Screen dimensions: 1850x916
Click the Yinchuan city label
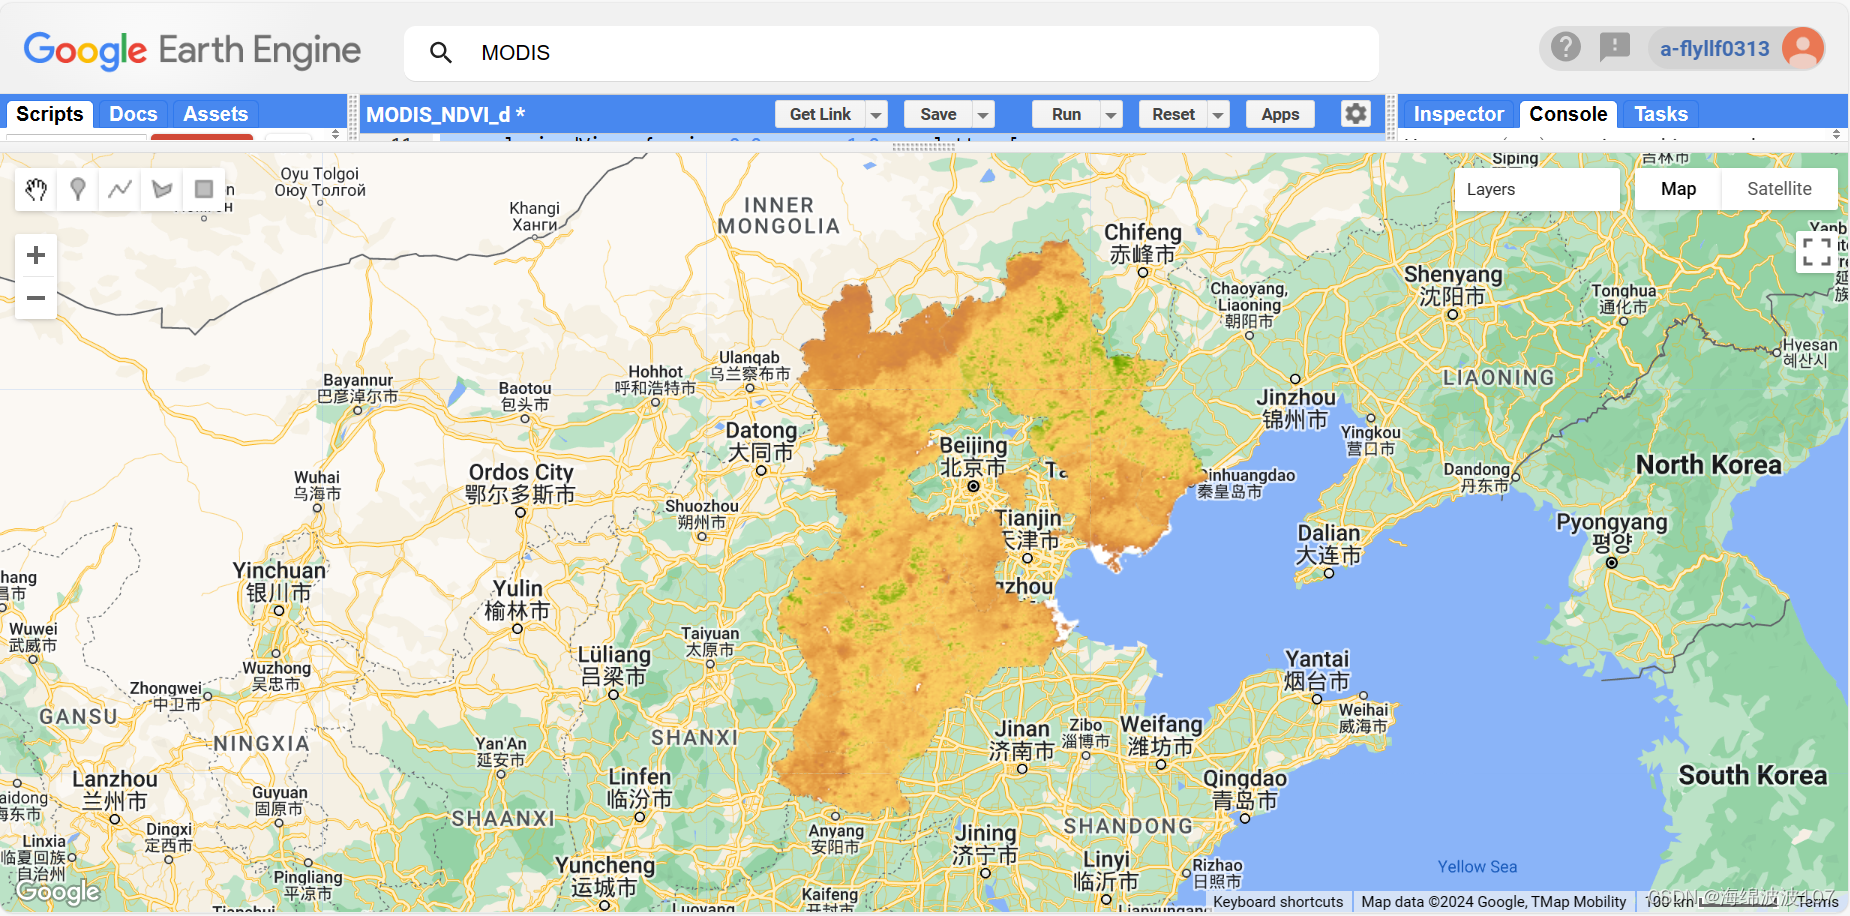point(280,581)
